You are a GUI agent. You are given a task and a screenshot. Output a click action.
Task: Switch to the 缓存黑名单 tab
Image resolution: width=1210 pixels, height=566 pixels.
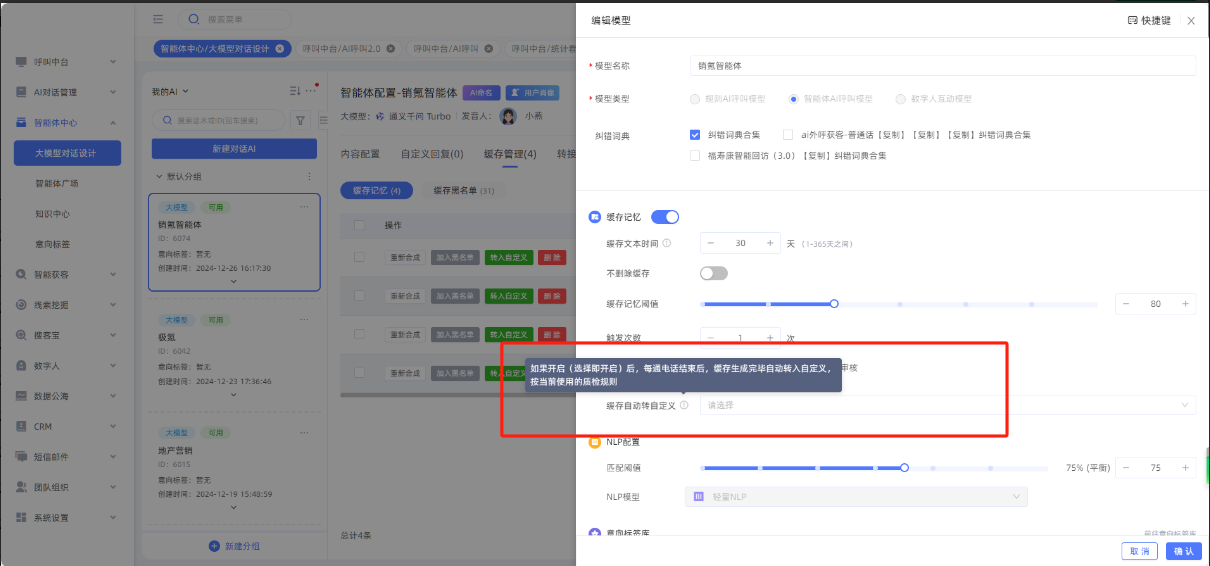point(462,190)
